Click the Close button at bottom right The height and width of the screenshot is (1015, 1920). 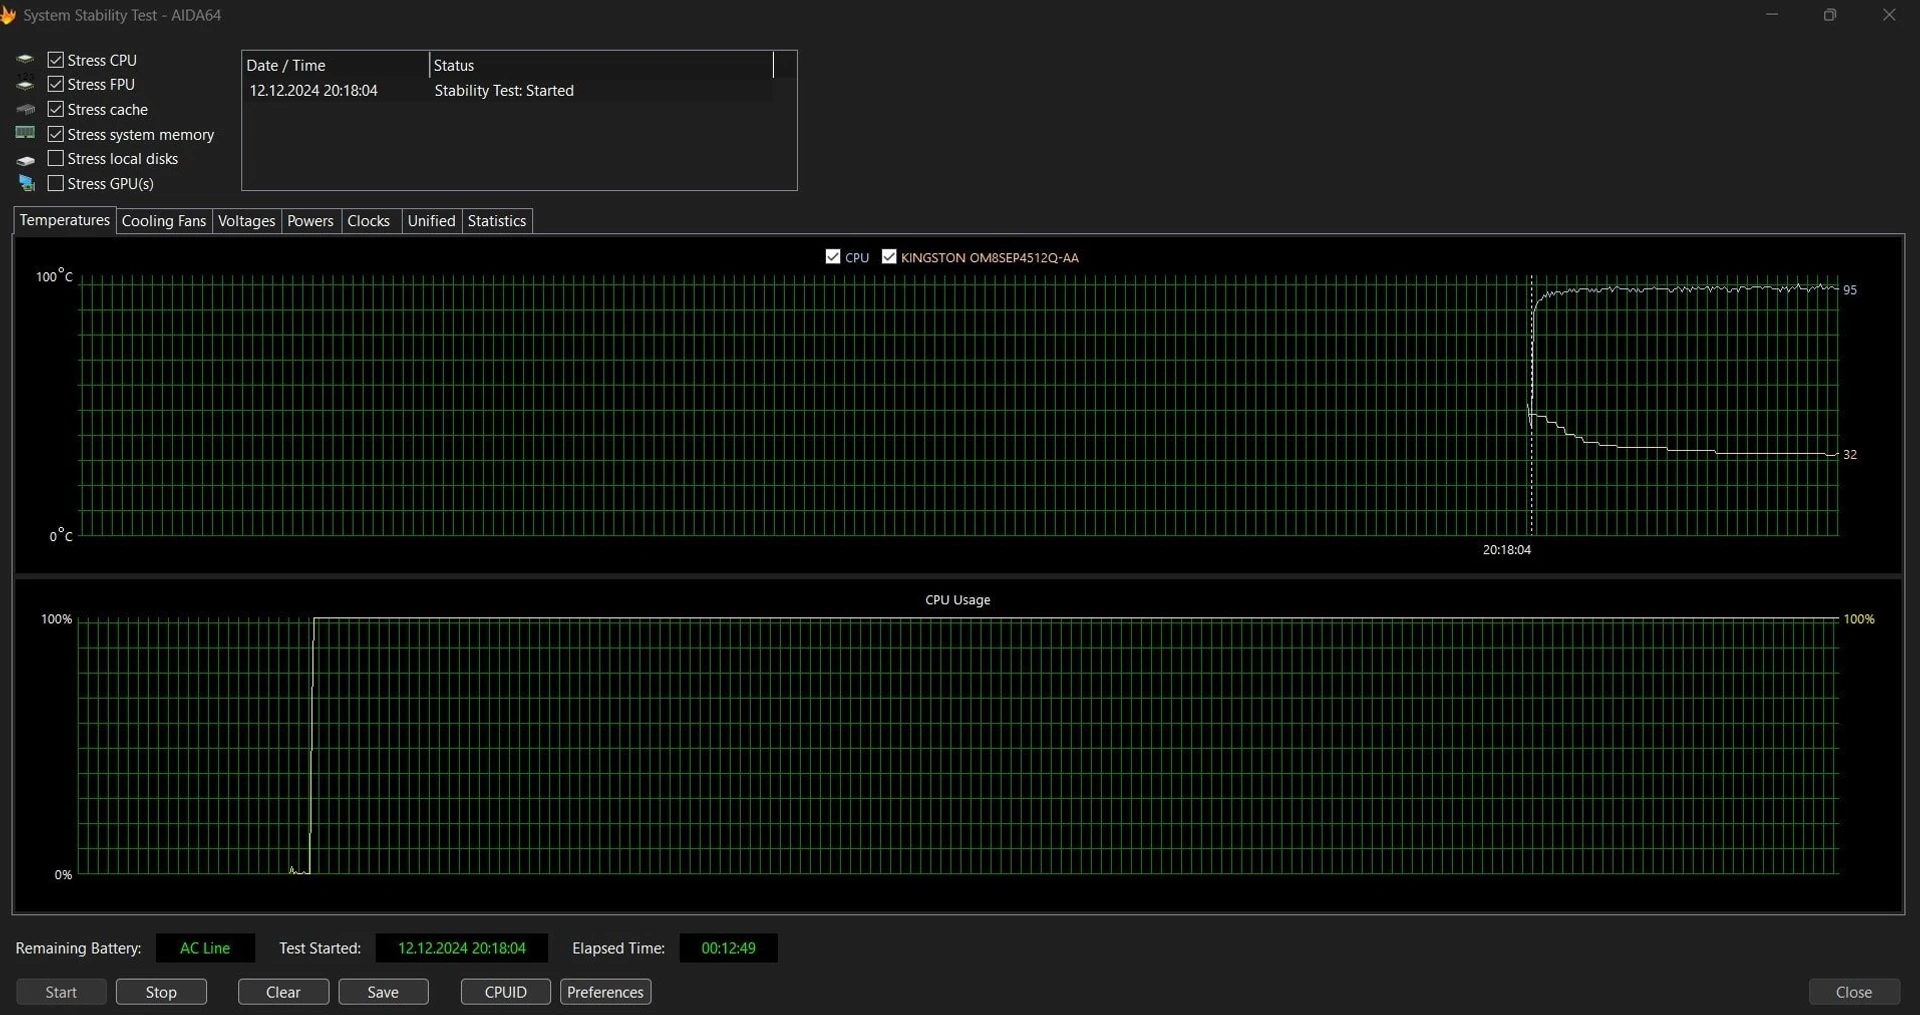(1854, 992)
